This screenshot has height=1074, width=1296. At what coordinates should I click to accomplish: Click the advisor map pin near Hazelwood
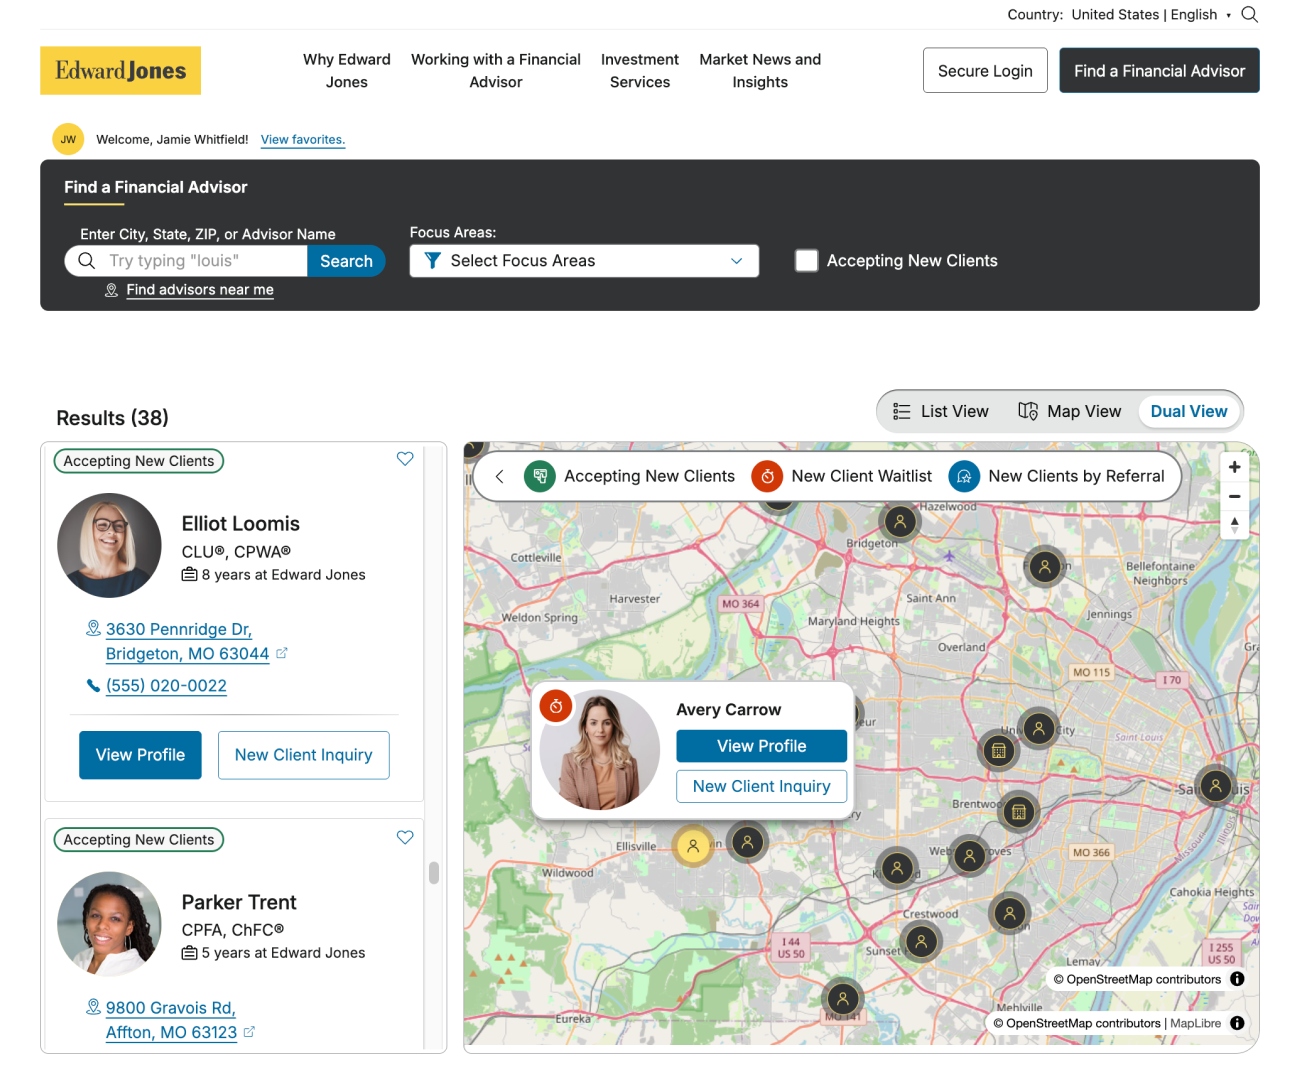pos(900,521)
